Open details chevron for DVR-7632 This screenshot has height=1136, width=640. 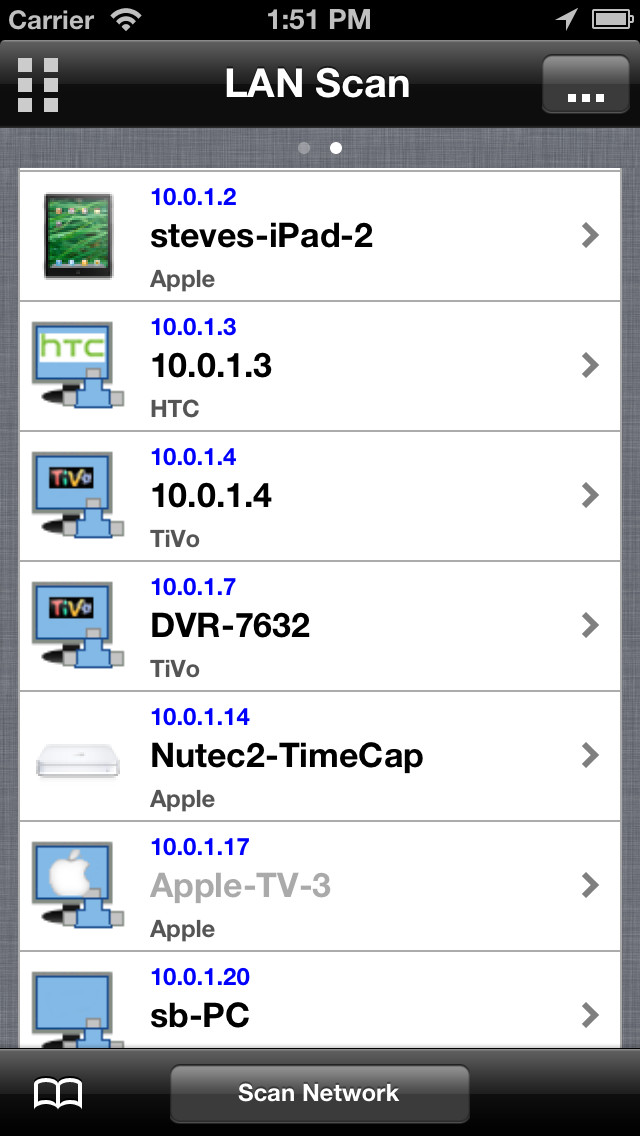(x=591, y=625)
